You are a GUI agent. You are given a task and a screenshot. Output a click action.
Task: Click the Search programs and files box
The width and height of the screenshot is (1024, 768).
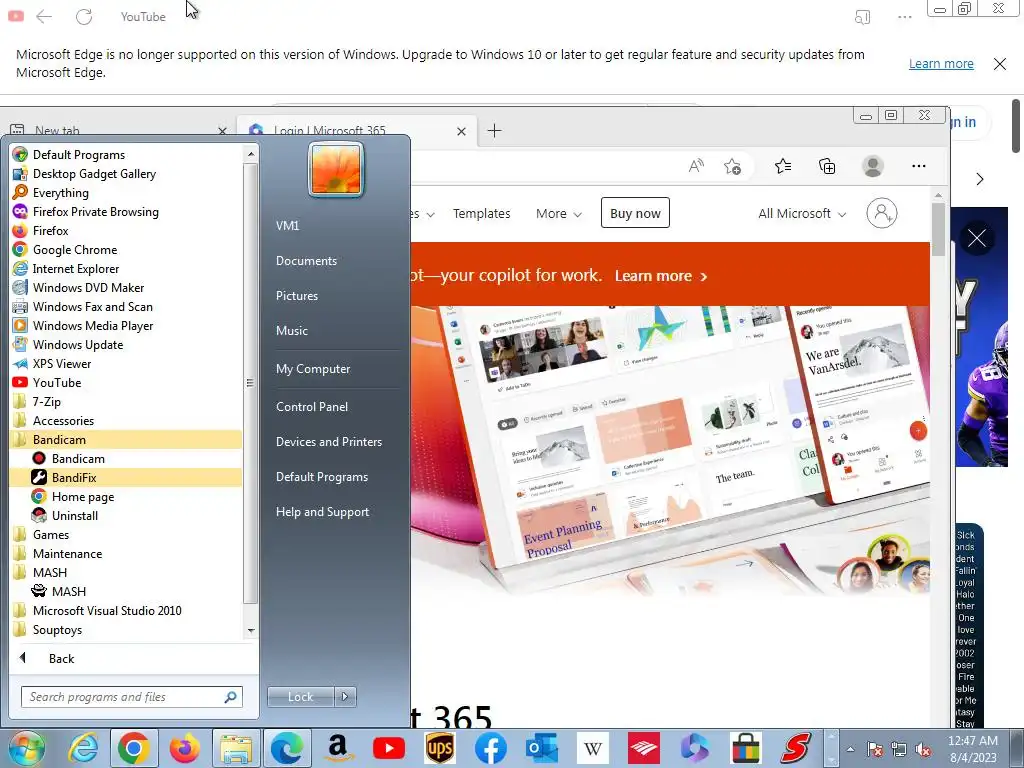pyautogui.click(x=131, y=697)
